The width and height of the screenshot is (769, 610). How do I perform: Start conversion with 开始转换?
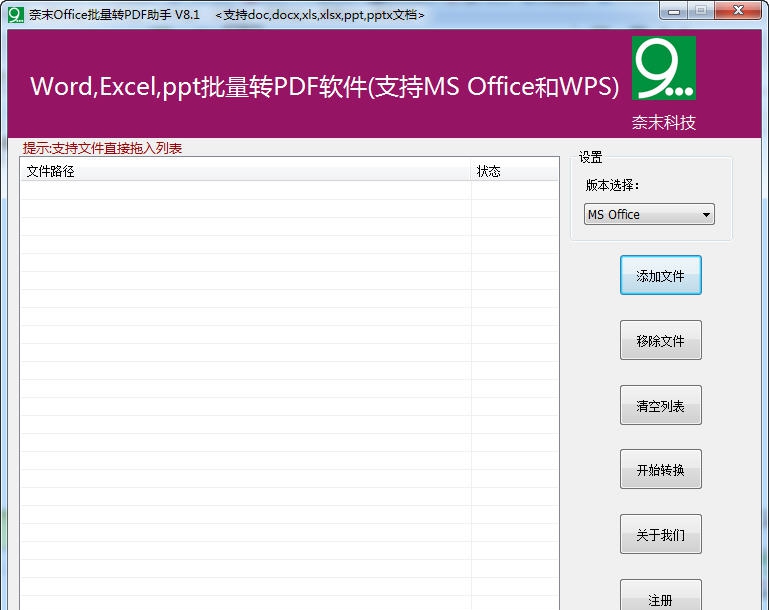pyautogui.click(x=661, y=469)
